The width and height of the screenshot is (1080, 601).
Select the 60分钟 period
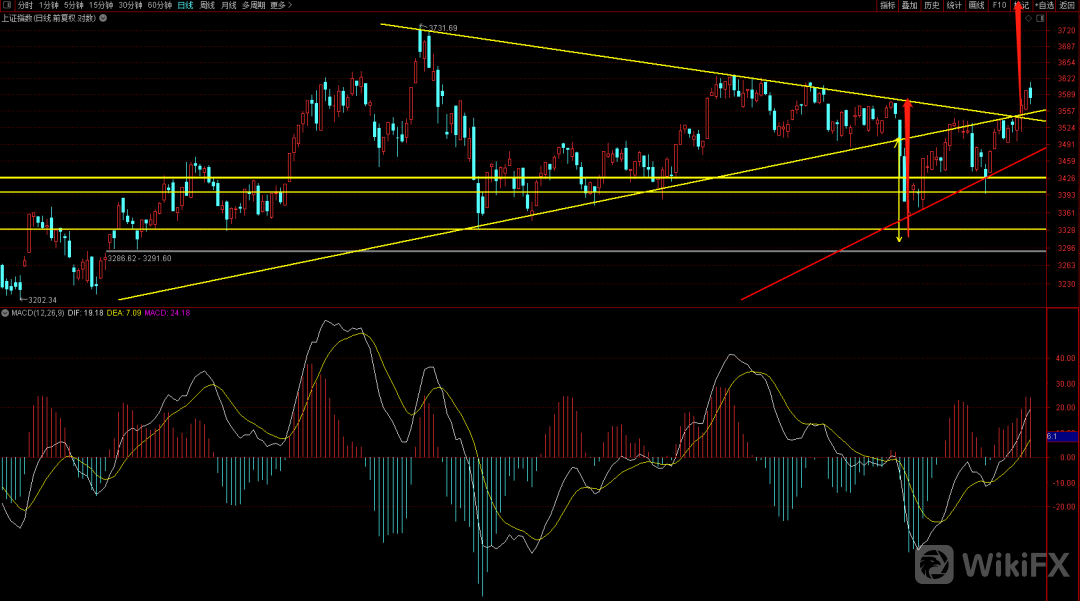pos(160,5)
